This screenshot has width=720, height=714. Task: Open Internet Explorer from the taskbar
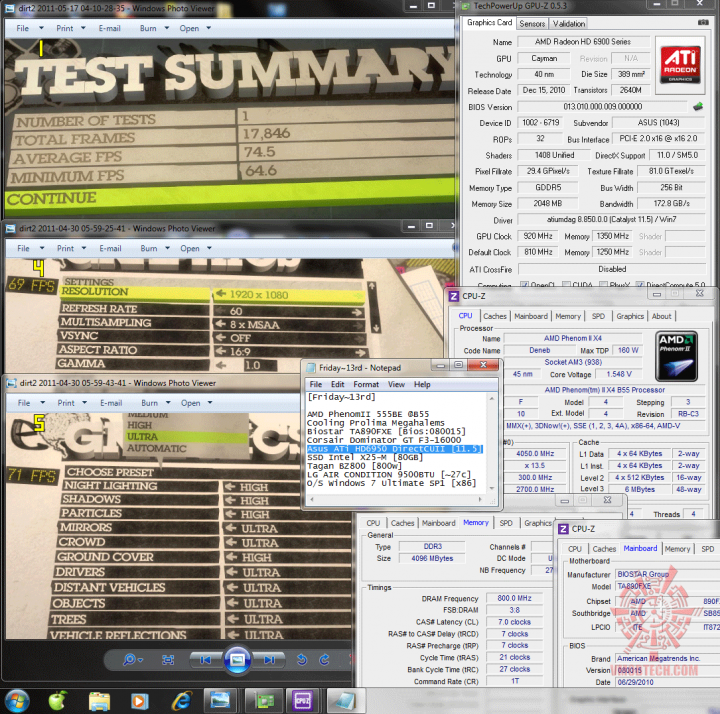[x=181, y=701]
